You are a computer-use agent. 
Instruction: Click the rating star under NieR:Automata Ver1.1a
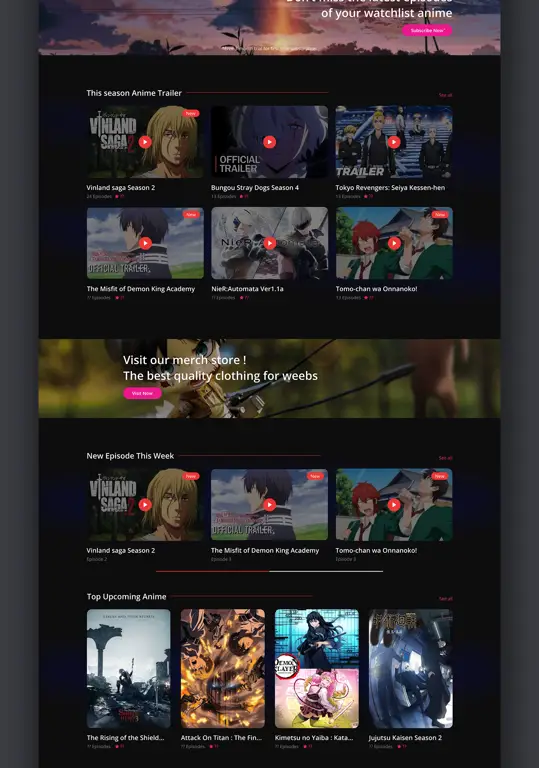(242, 297)
